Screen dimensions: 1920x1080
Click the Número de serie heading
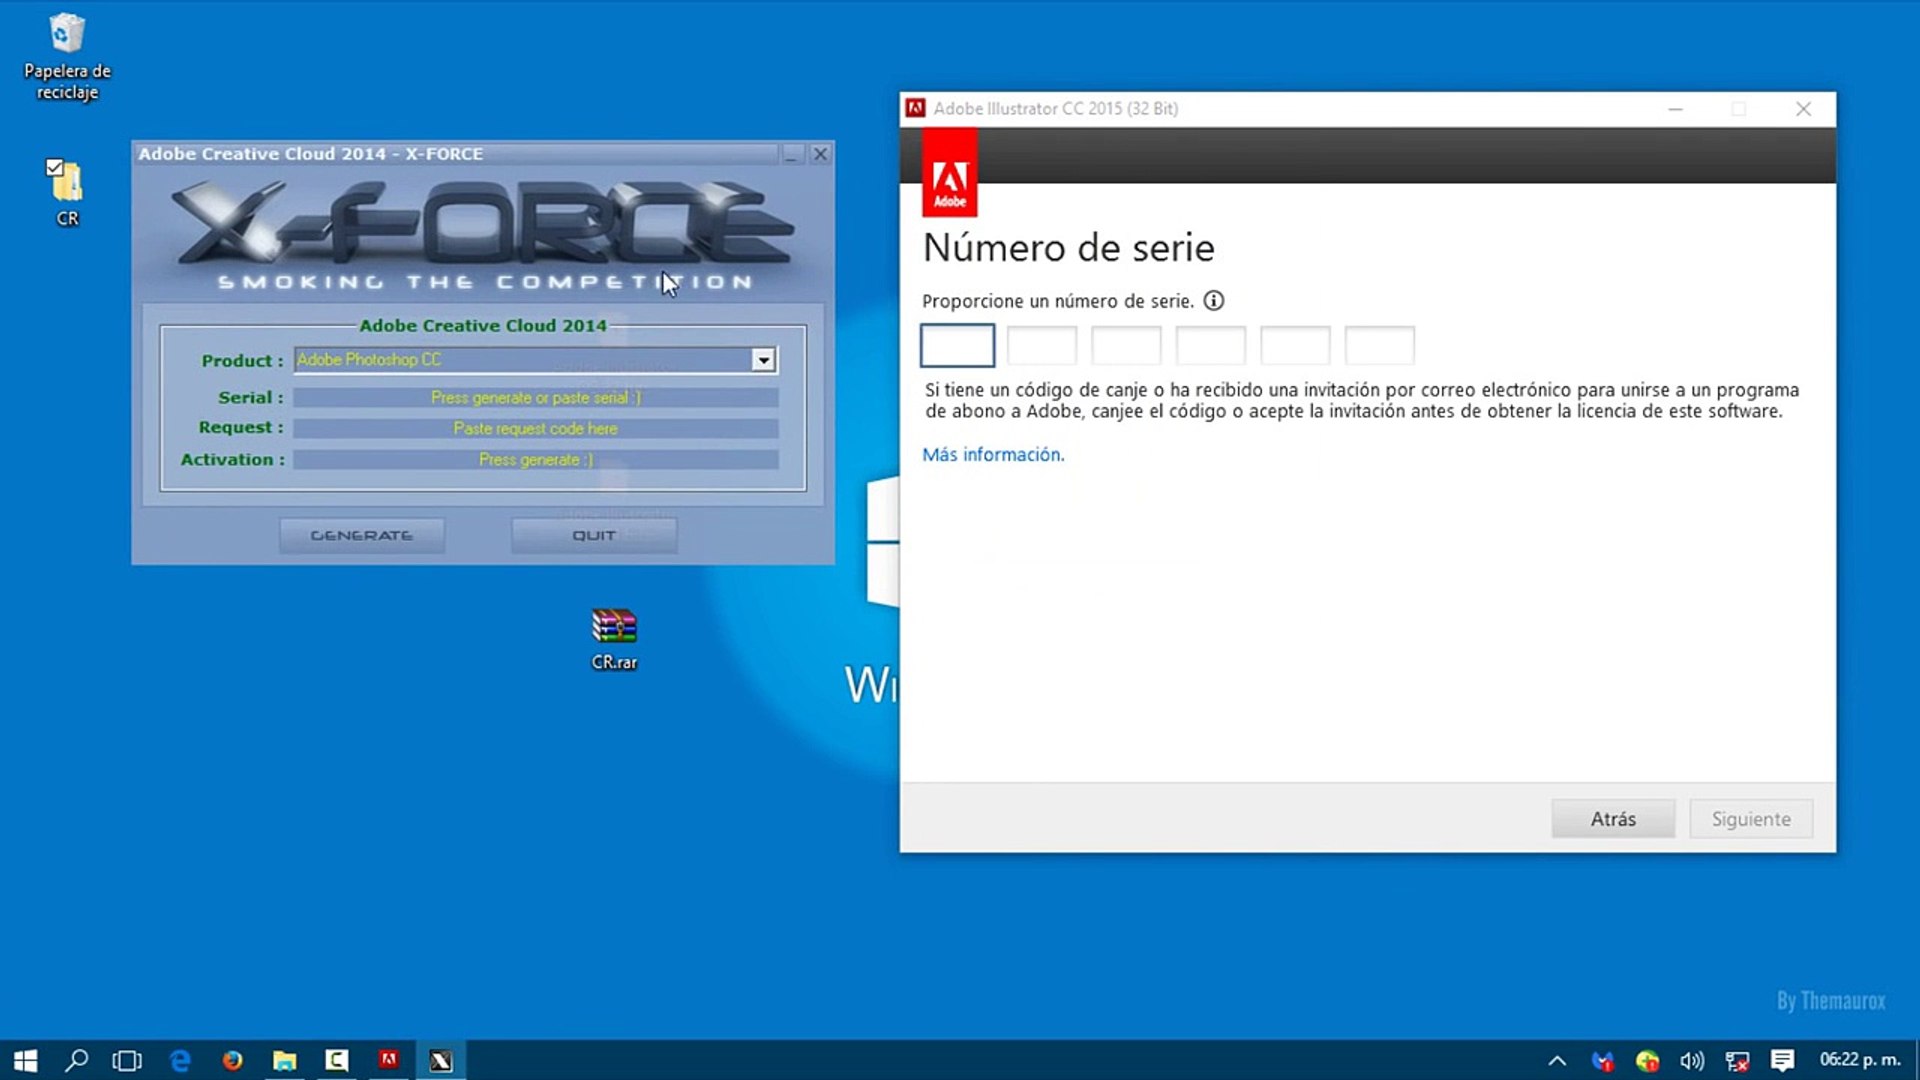click(x=1069, y=248)
